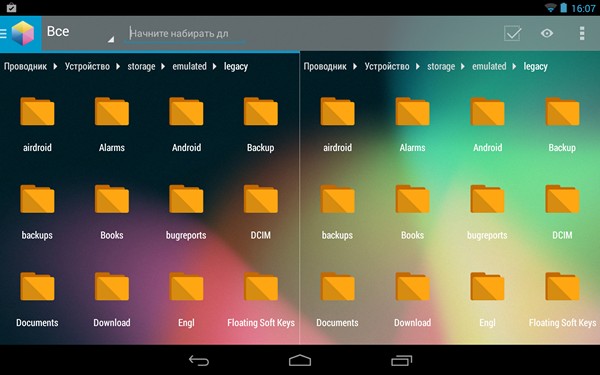
Task: Expand arrow after left pane "emulated"
Action: pos(215,67)
